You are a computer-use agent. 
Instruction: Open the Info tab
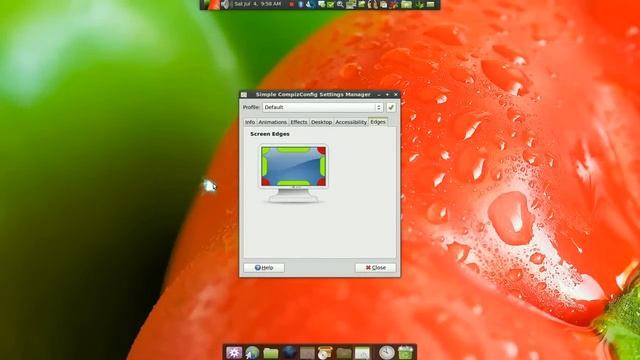tap(250, 122)
